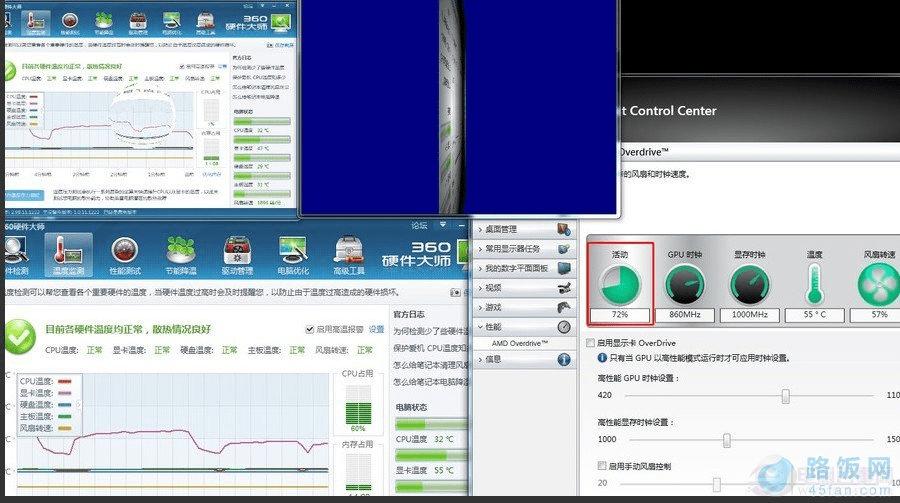
Task: Click the blue screensaver preview window
Action: pyautogui.click(x=459, y=107)
